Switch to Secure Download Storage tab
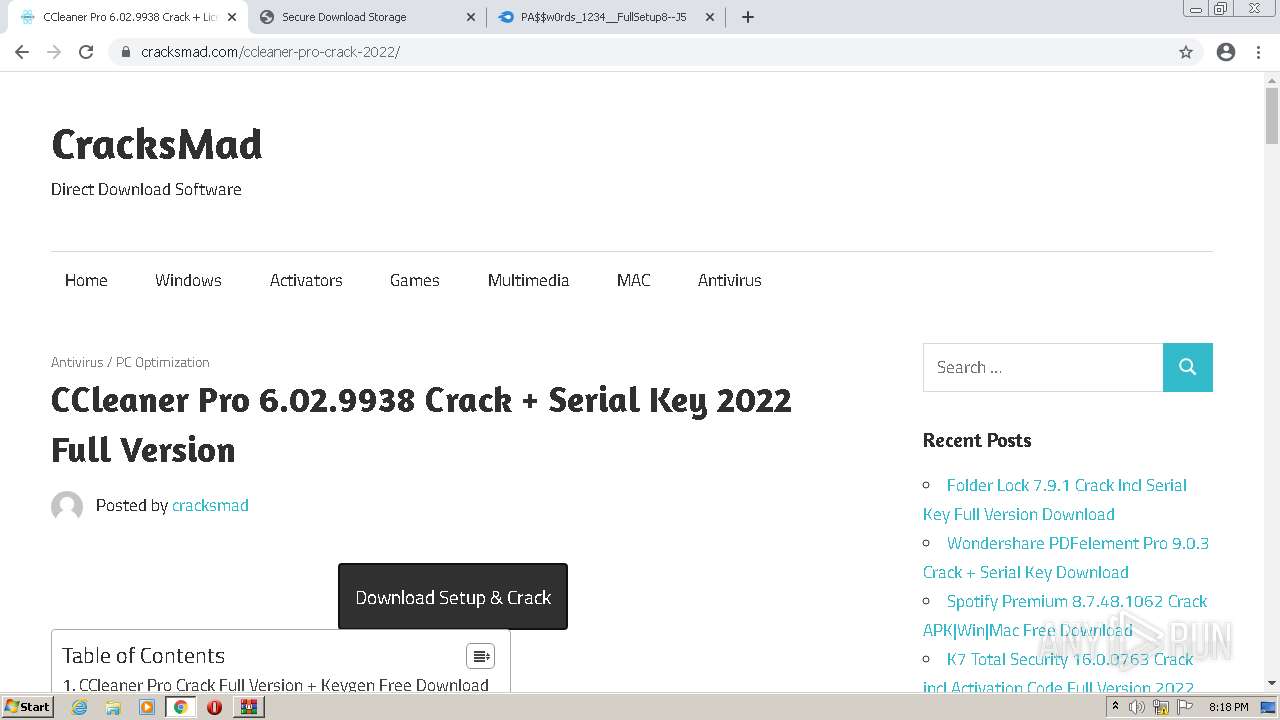 [x=366, y=17]
